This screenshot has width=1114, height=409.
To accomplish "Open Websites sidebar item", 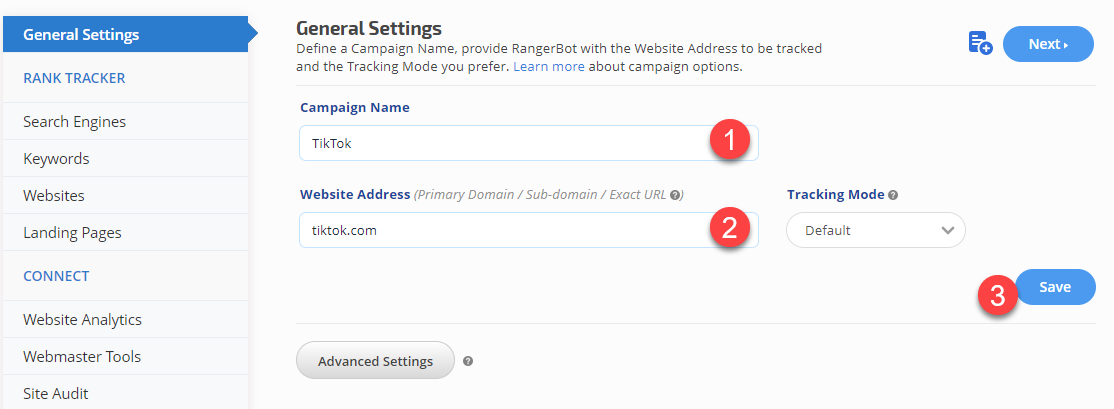I will (x=54, y=196).
